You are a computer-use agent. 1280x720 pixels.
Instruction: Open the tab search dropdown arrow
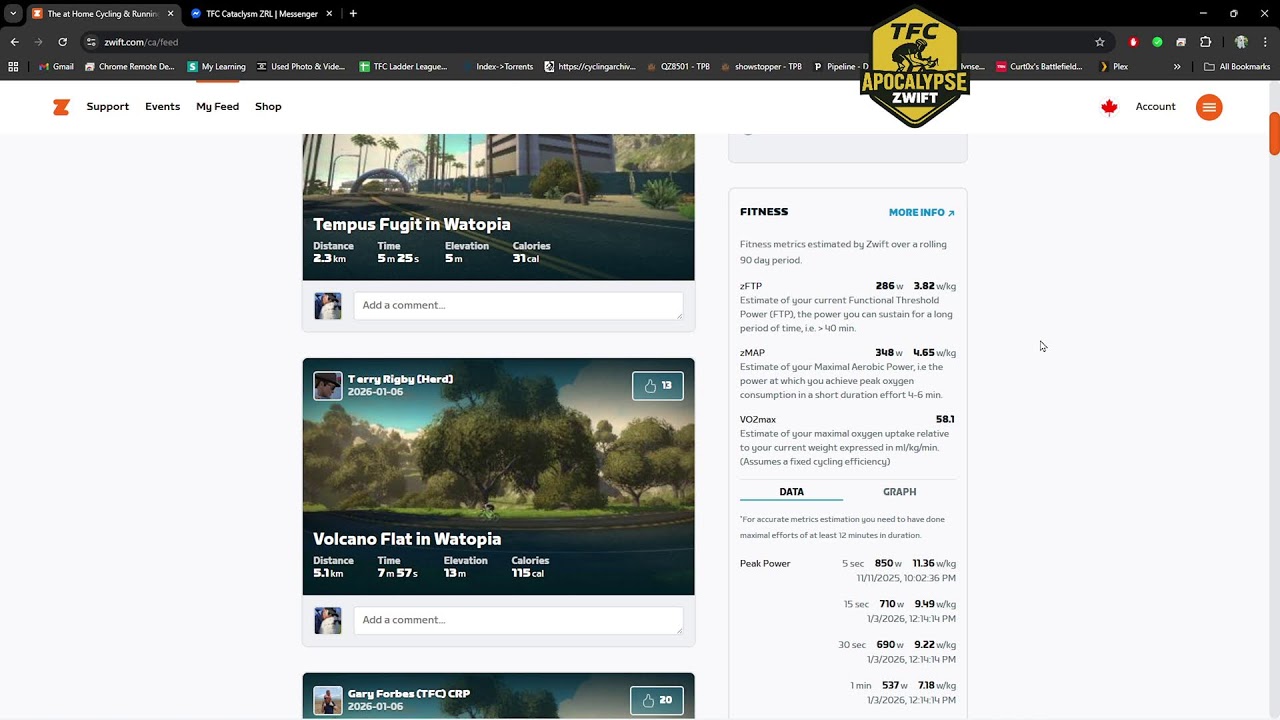(x=13, y=14)
